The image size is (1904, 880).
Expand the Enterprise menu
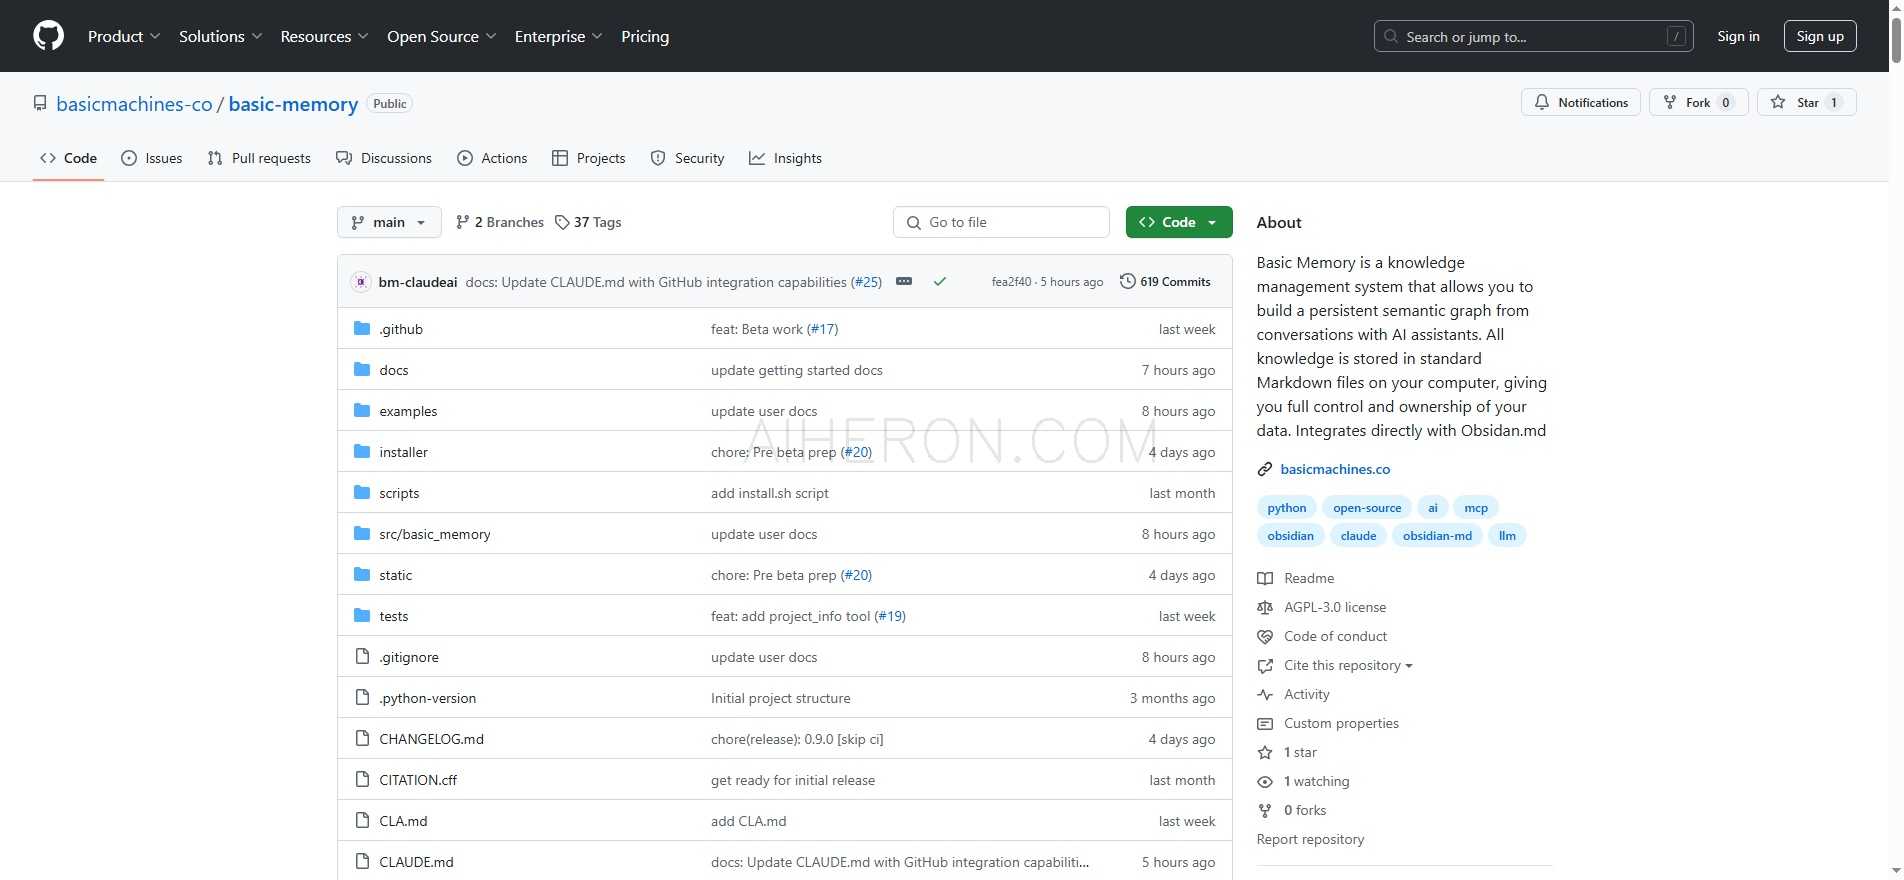[558, 36]
